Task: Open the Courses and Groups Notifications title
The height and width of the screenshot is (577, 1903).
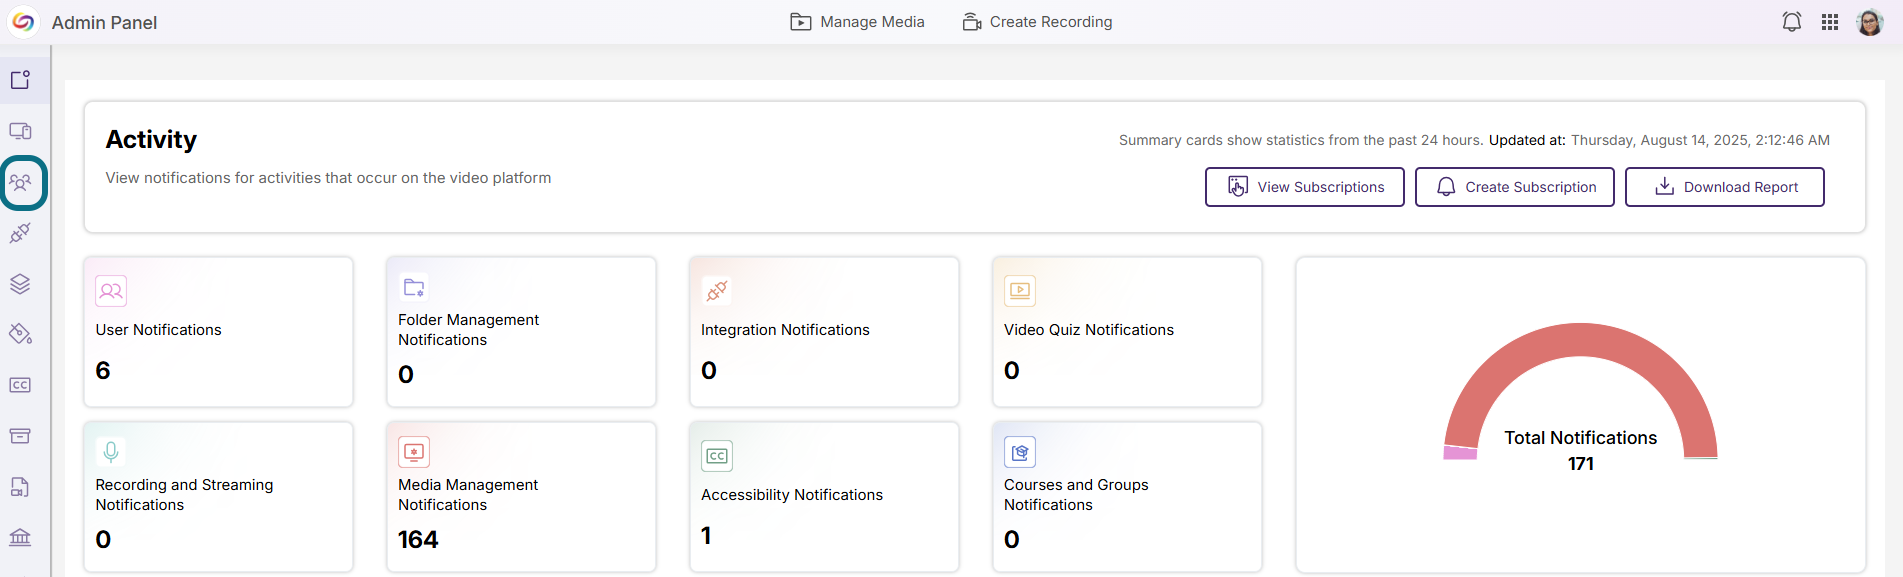Action: click(1076, 495)
